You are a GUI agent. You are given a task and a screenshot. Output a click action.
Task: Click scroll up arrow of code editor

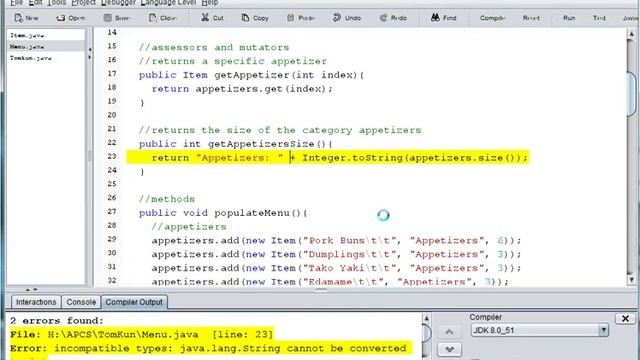pyautogui.click(x=631, y=34)
